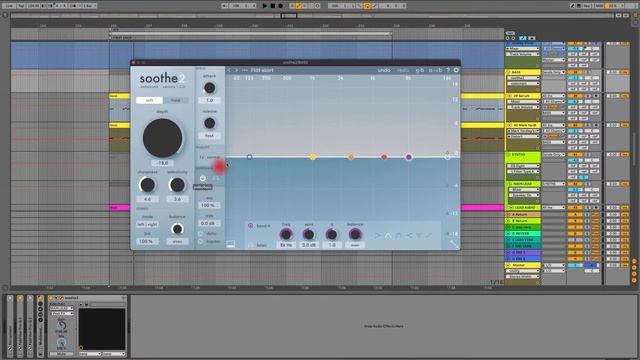Choose last band shape icon

429,236
